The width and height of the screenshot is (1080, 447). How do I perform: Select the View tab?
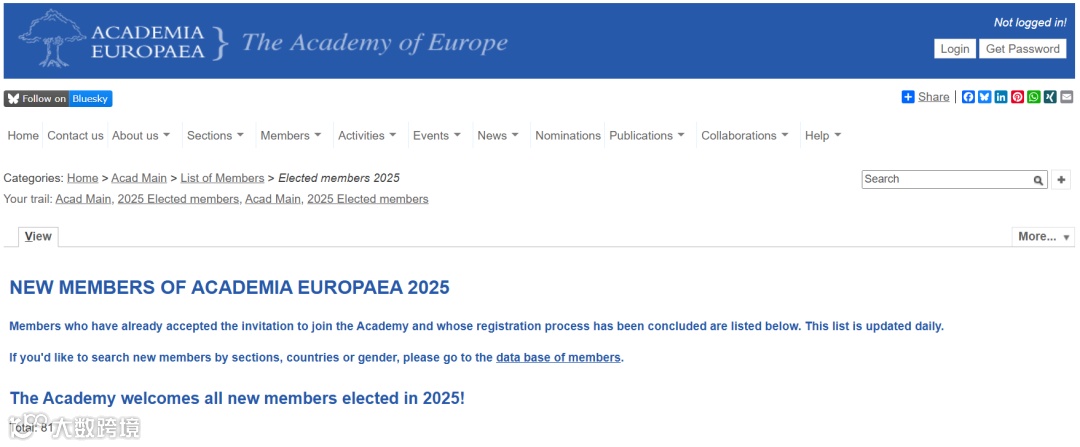[x=38, y=237]
